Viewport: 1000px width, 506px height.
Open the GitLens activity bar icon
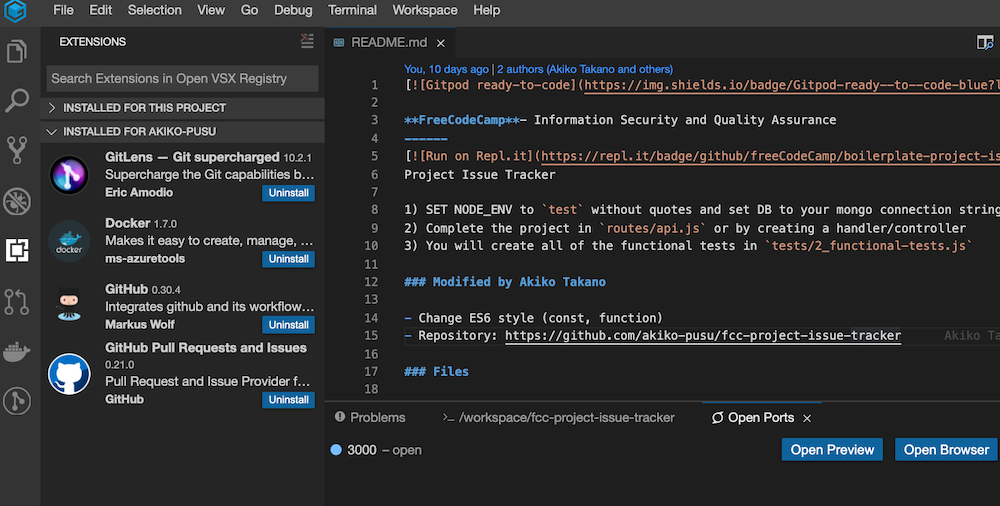pyautogui.click(x=17, y=401)
